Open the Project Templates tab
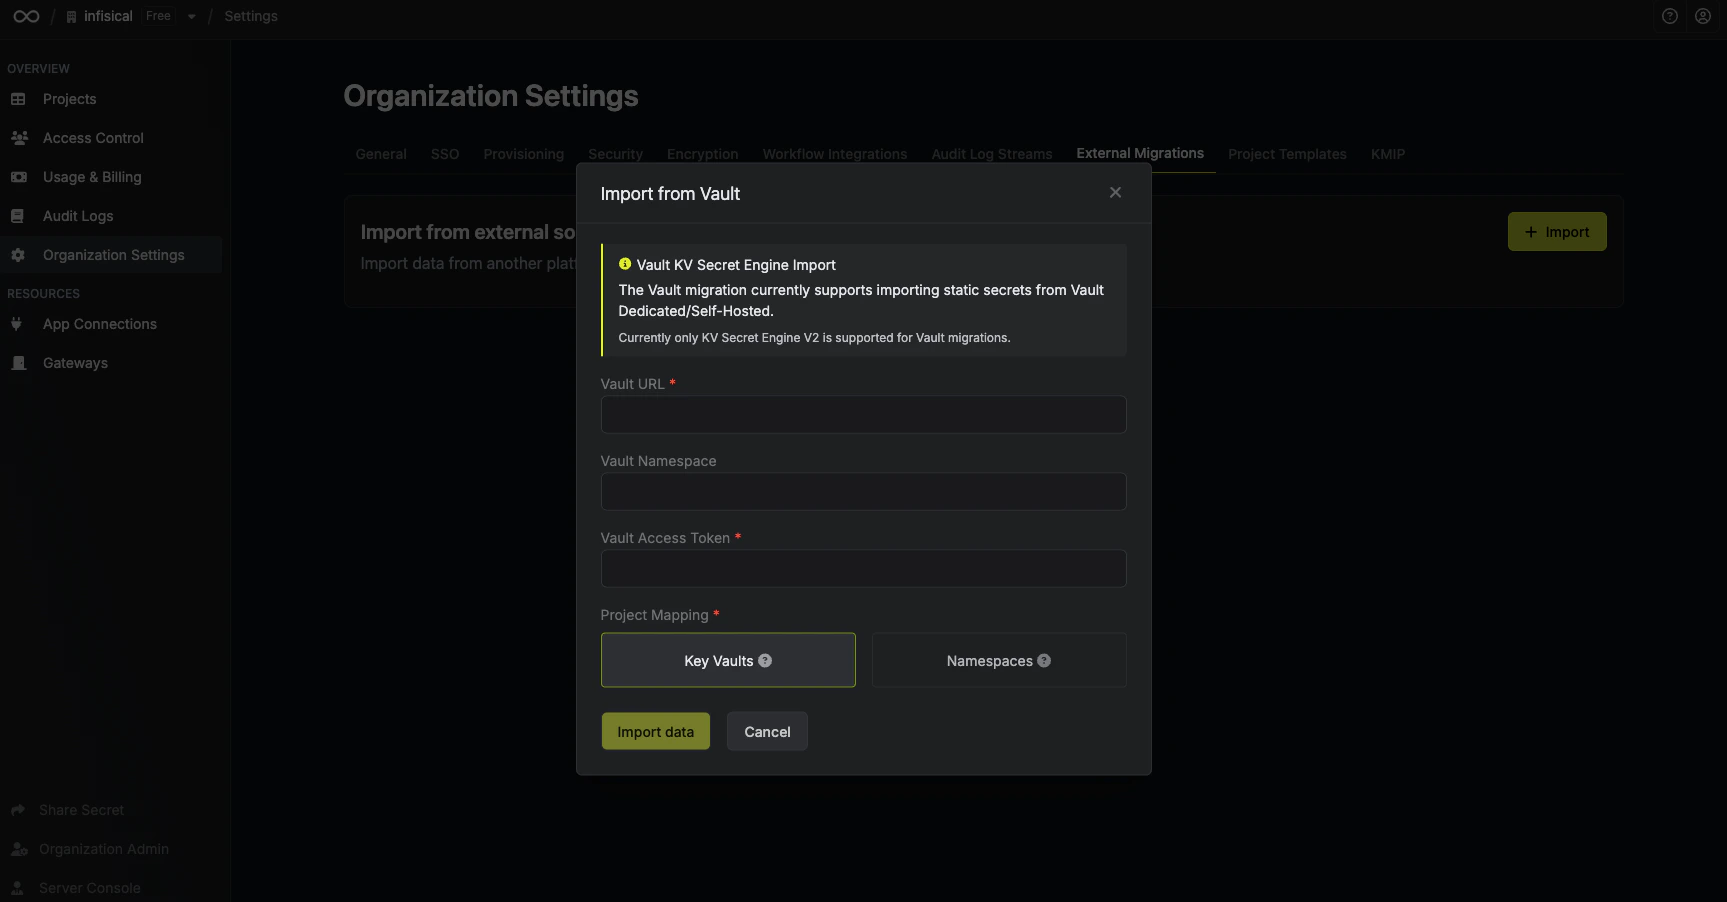Image resolution: width=1727 pixels, height=902 pixels. coord(1287,154)
